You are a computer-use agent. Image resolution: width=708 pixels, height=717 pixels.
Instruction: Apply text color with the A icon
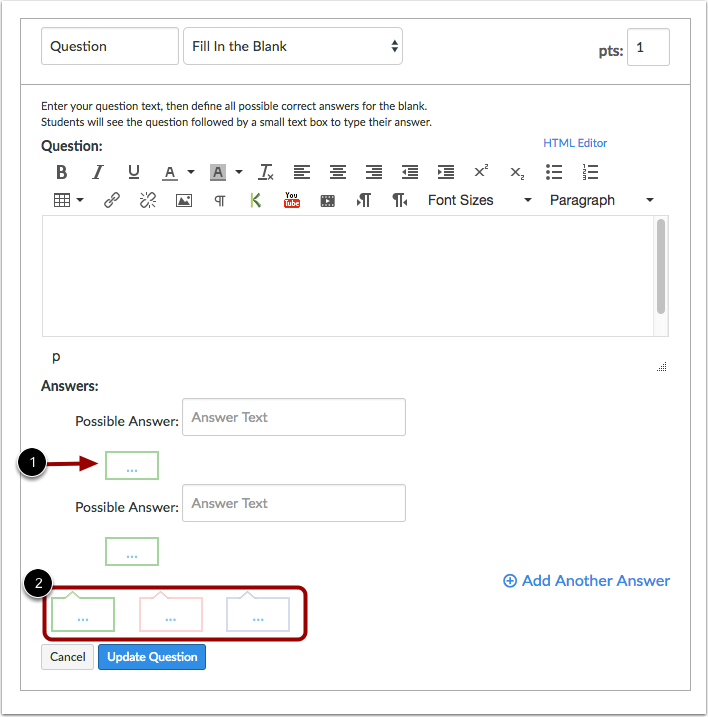170,172
